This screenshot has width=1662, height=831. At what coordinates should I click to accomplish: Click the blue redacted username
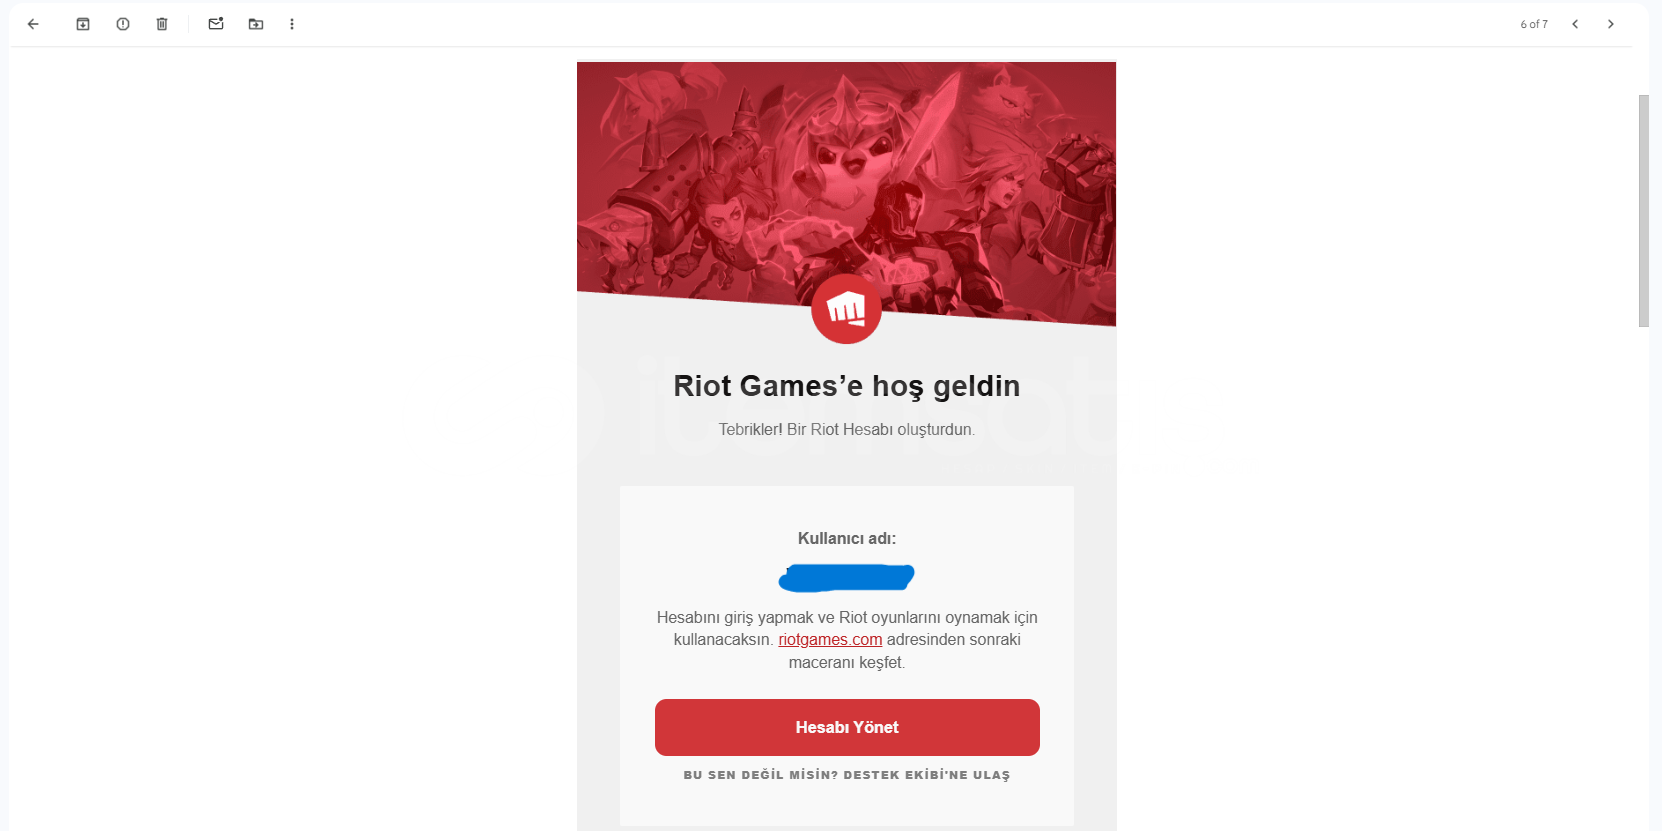pyautogui.click(x=846, y=578)
